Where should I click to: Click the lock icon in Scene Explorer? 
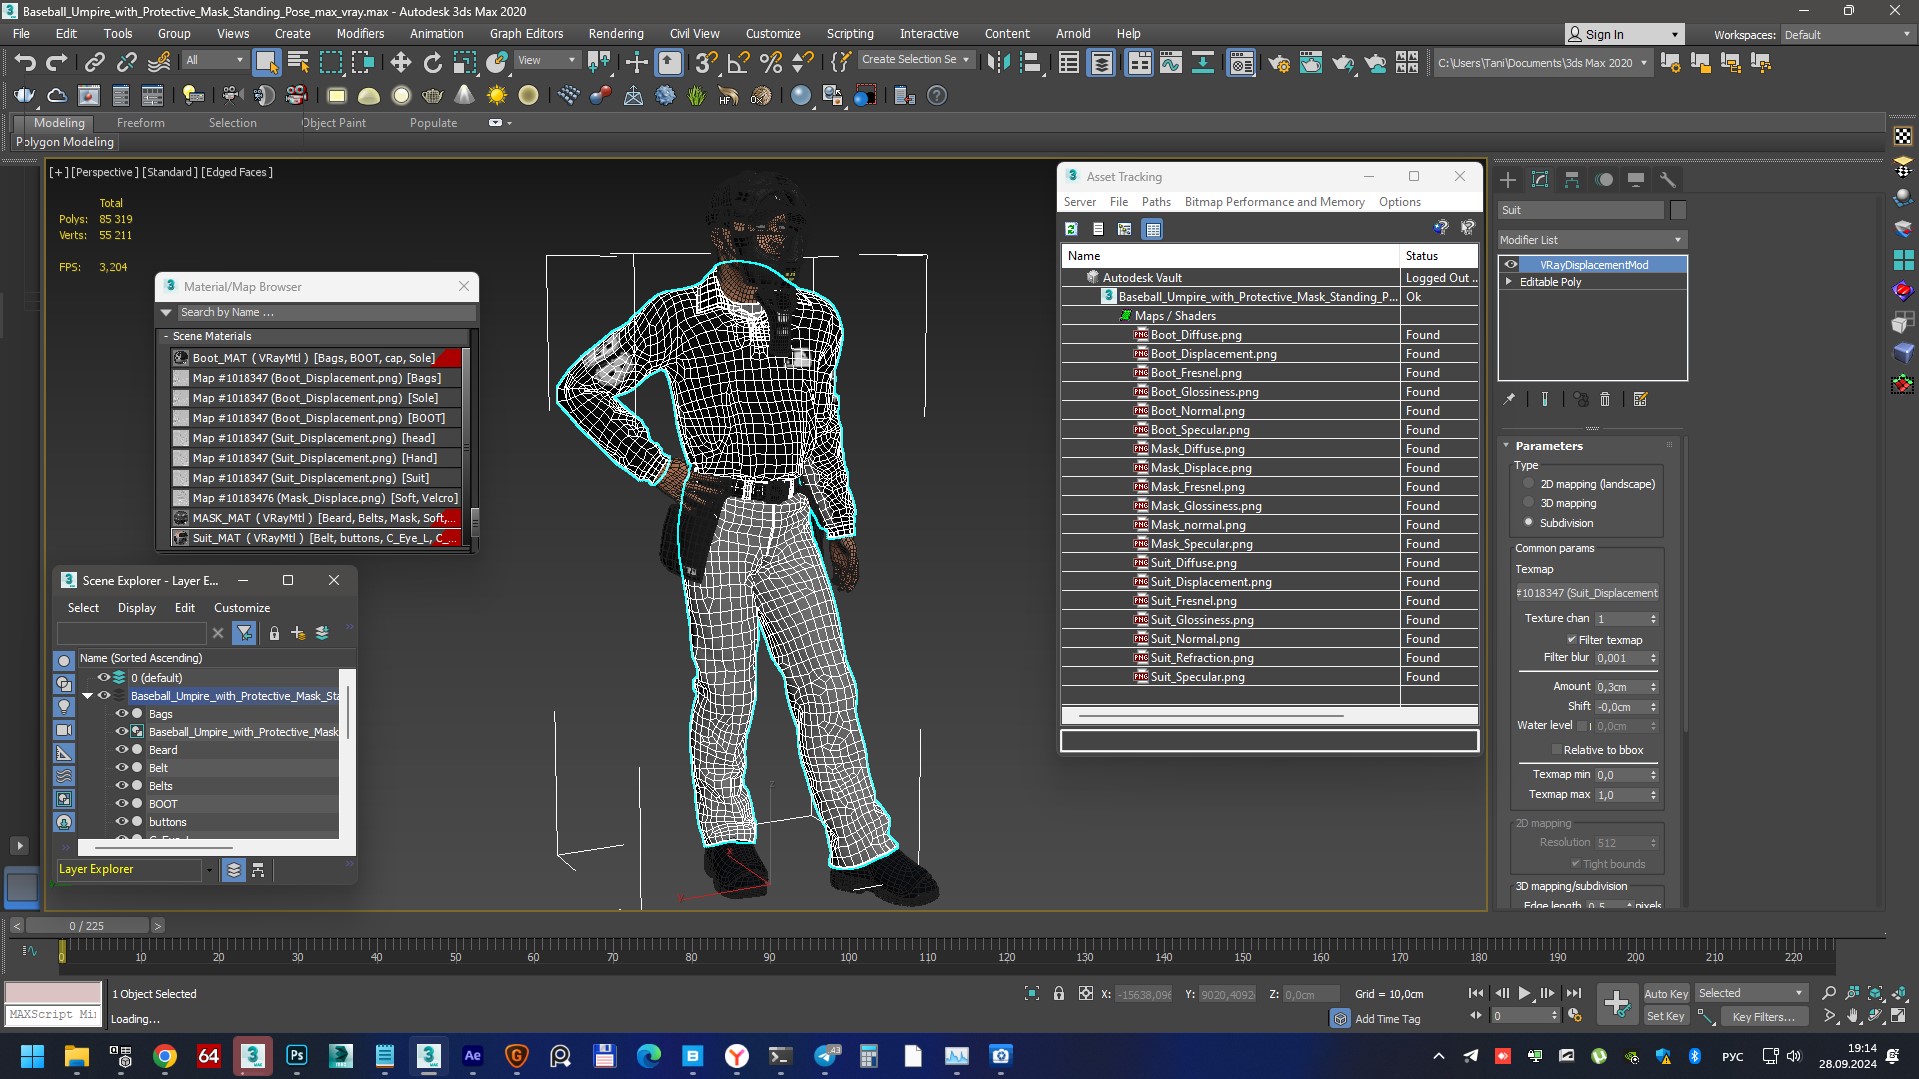[x=274, y=633]
